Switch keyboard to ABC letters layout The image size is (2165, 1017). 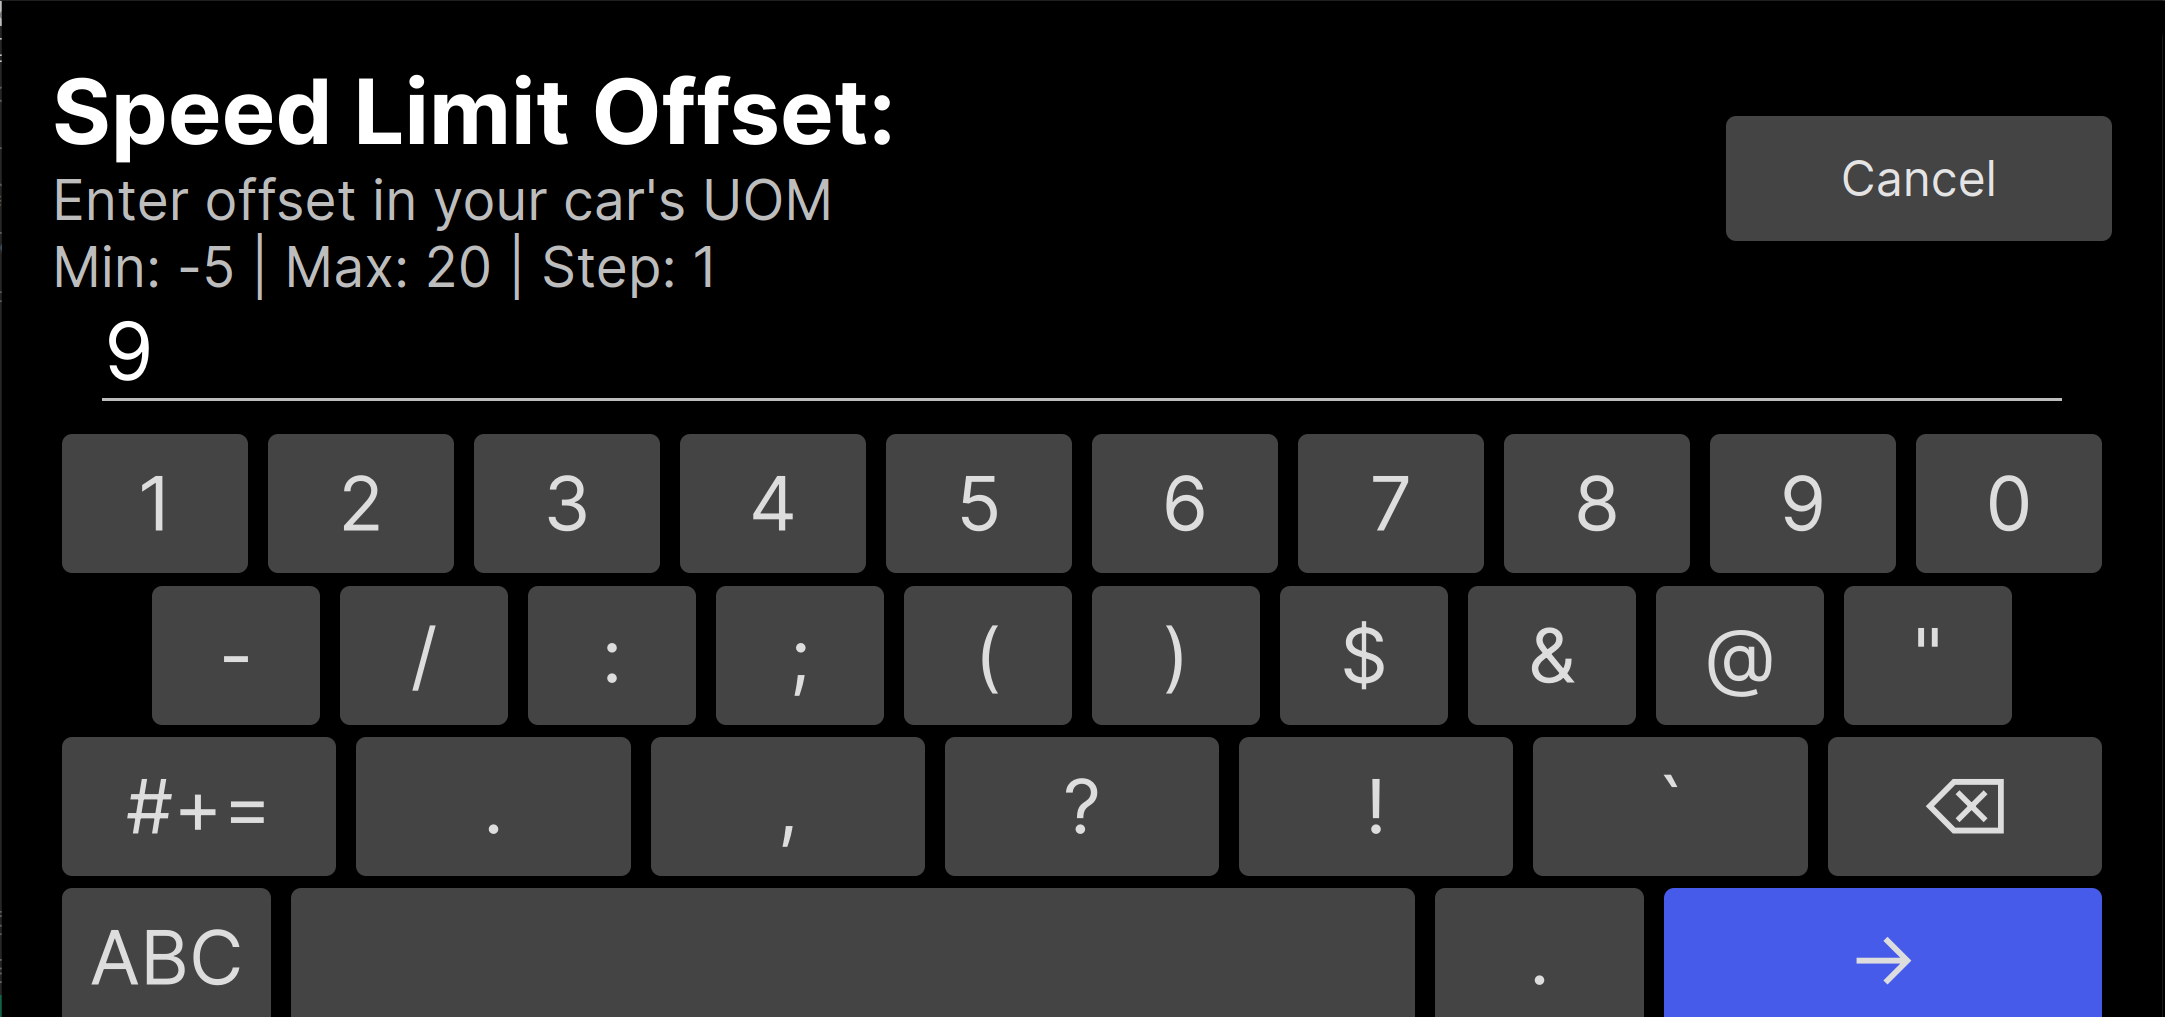click(x=166, y=955)
